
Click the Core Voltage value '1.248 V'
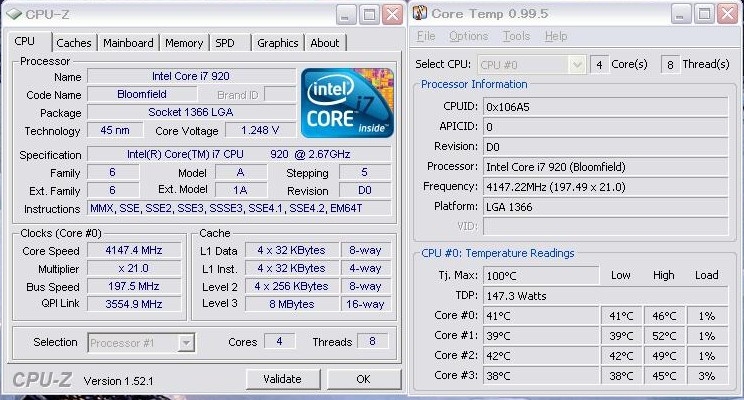pos(260,130)
